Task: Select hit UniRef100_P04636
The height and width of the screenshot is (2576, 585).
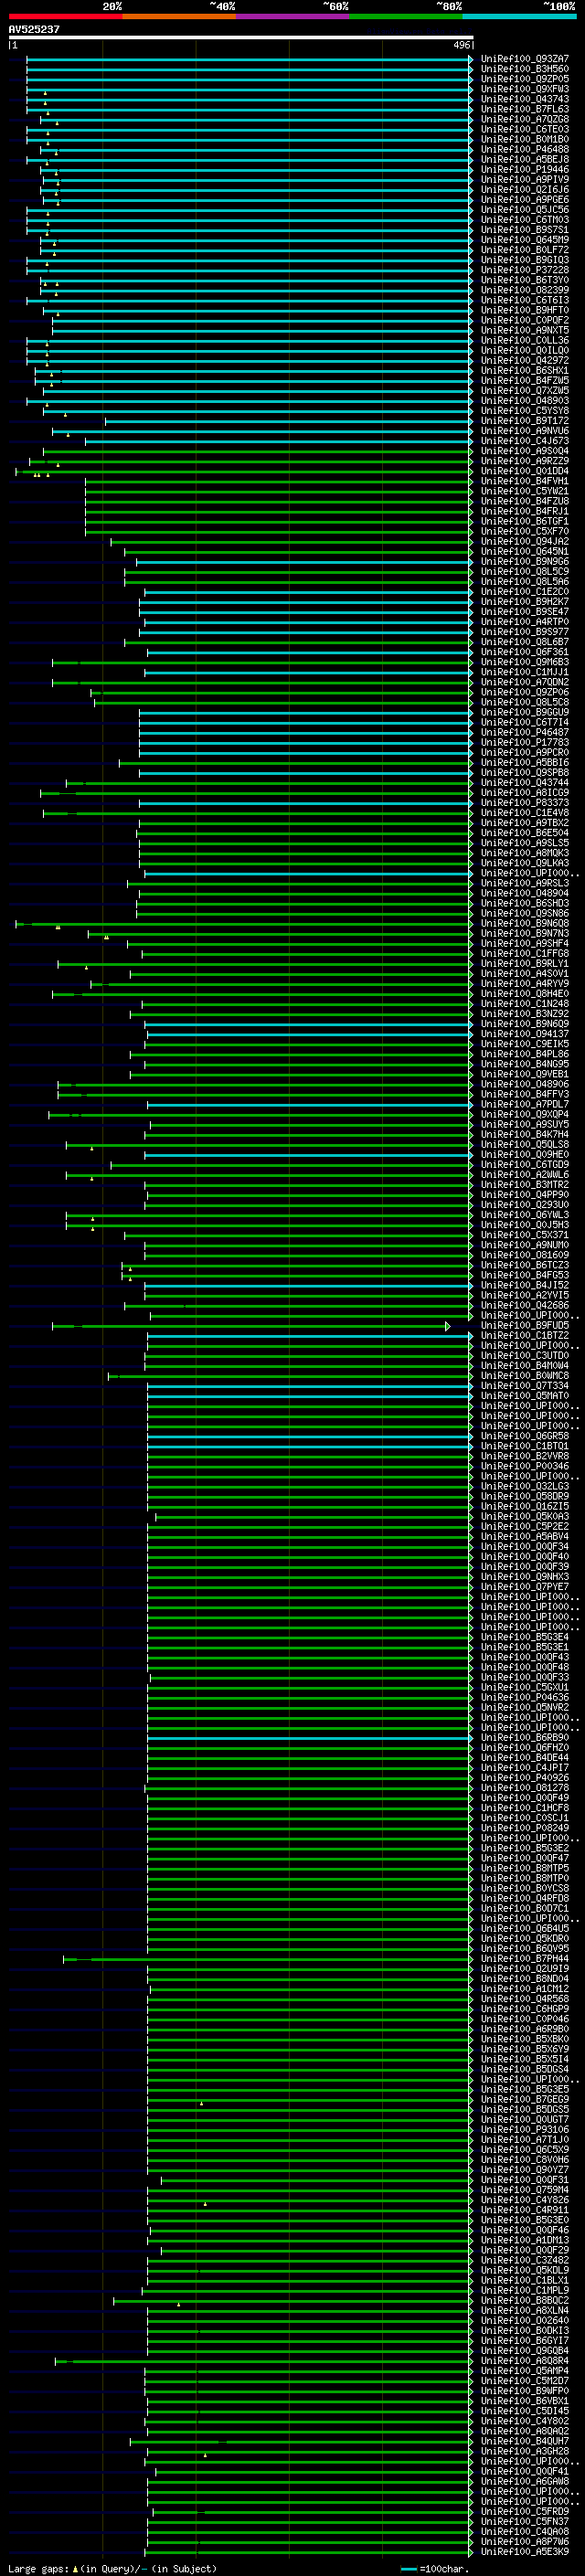Action: [525, 1698]
